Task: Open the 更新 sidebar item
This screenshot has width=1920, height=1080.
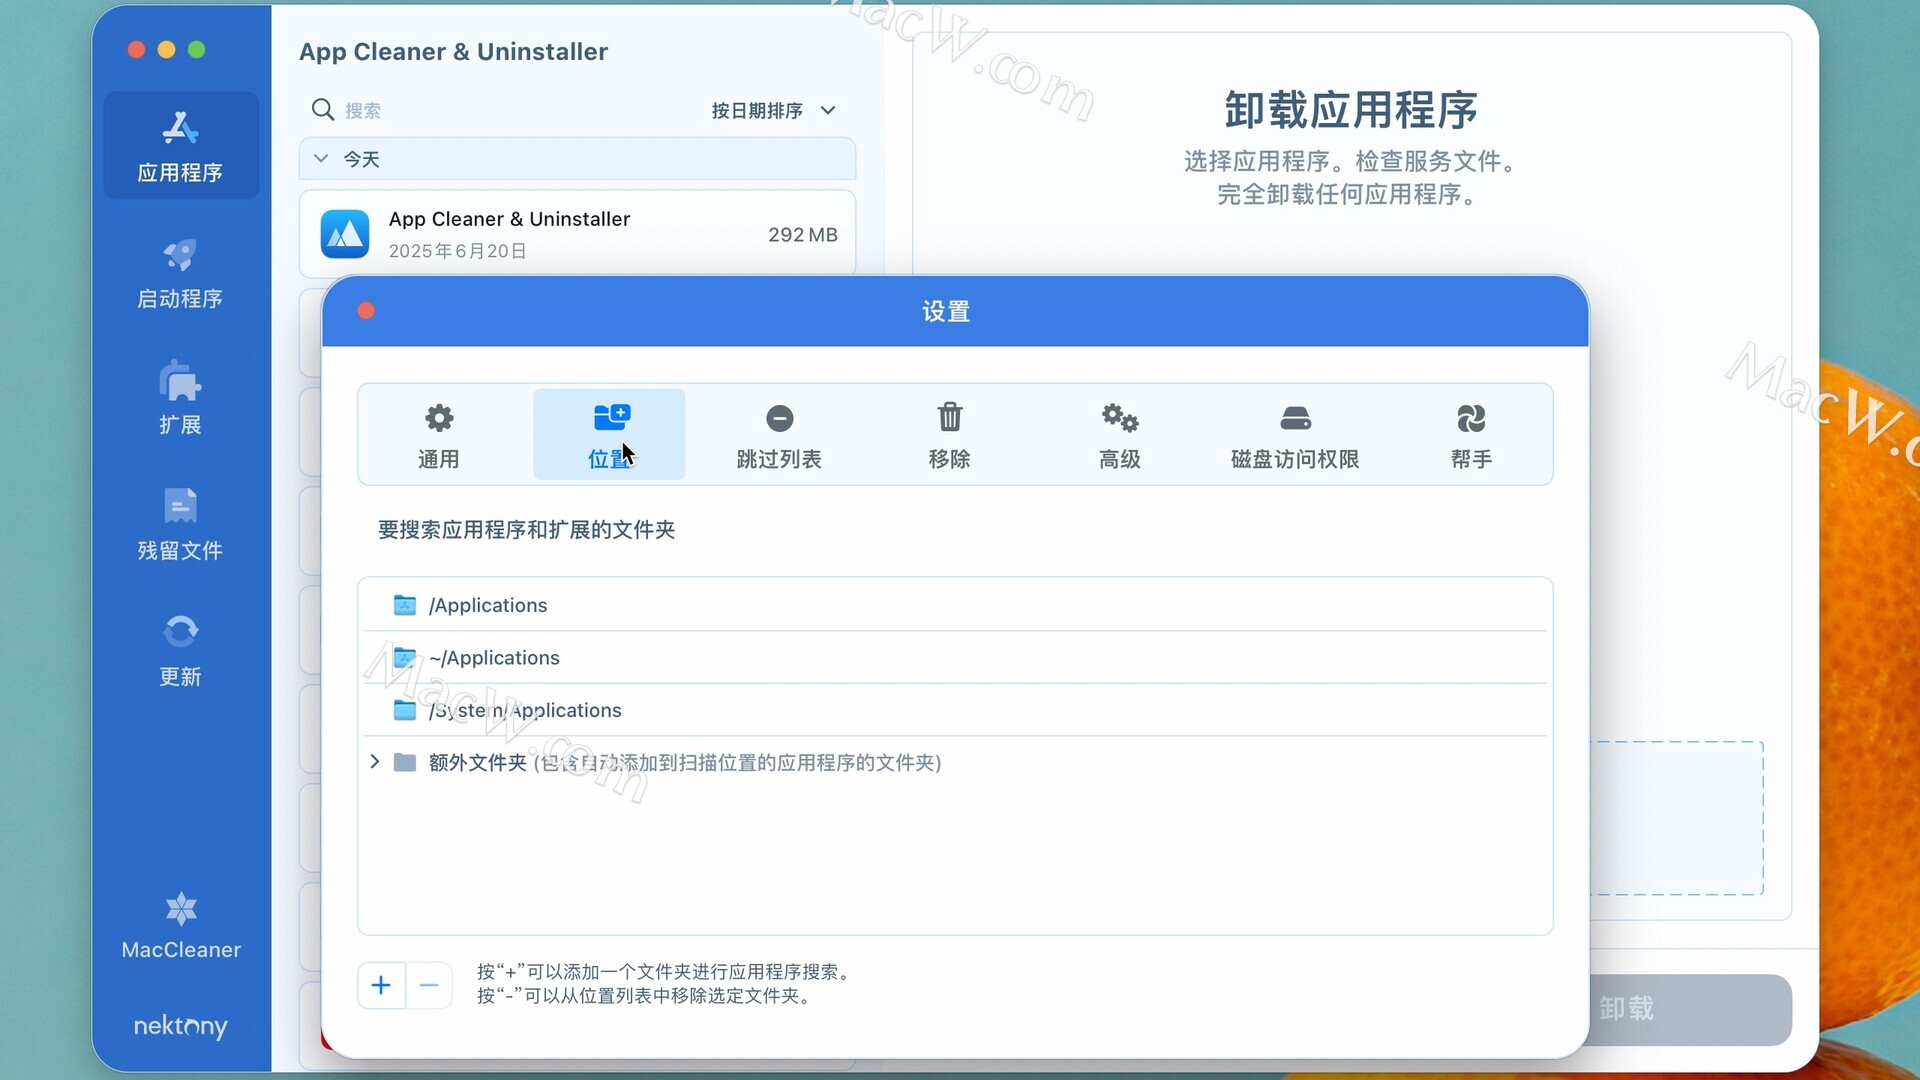Action: tap(181, 650)
